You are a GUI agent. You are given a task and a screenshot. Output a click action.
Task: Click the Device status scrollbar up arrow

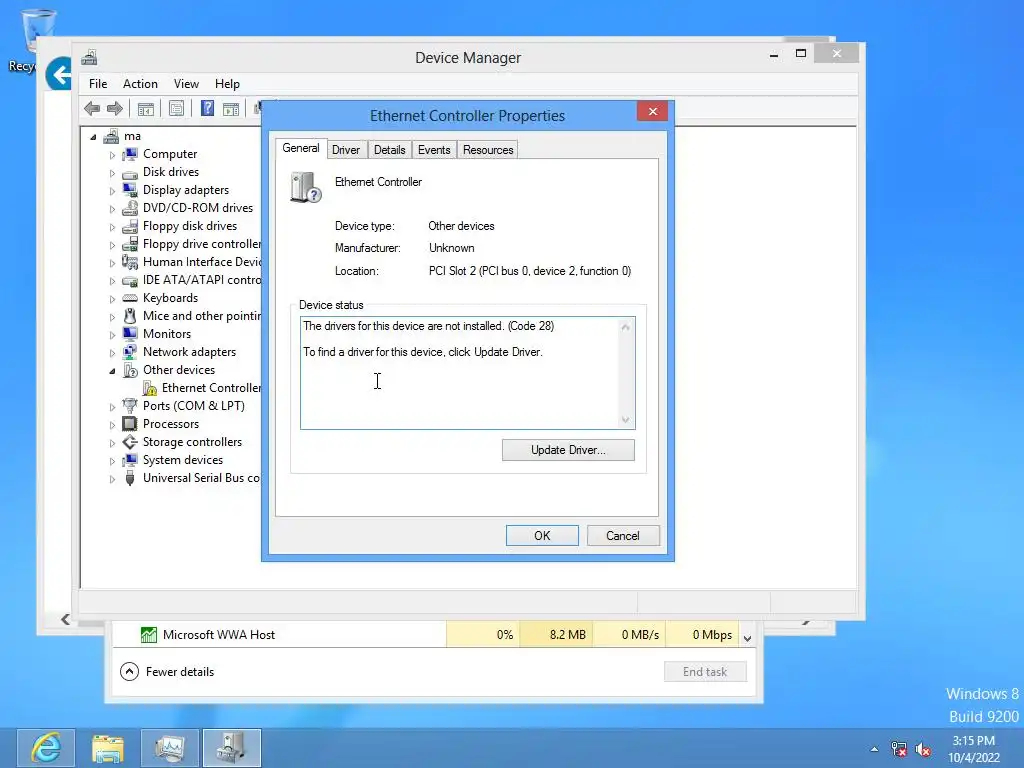(x=626, y=327)
